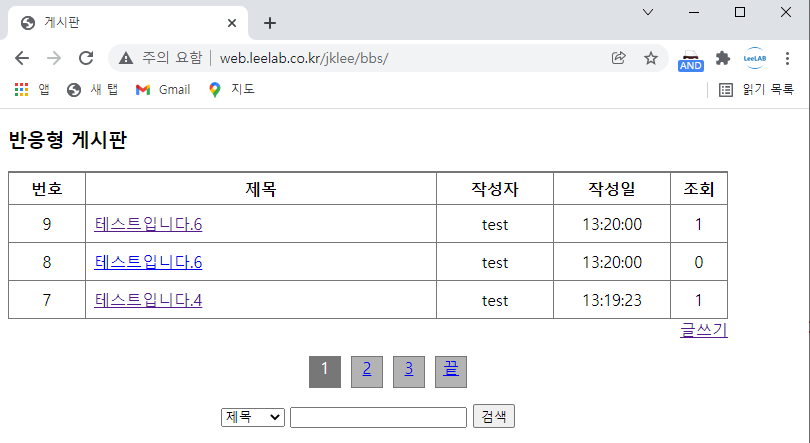This screenshot has width=810, height=443.
Task: Open post number 7 테스트입니다.4
Action: click(148, 300)
